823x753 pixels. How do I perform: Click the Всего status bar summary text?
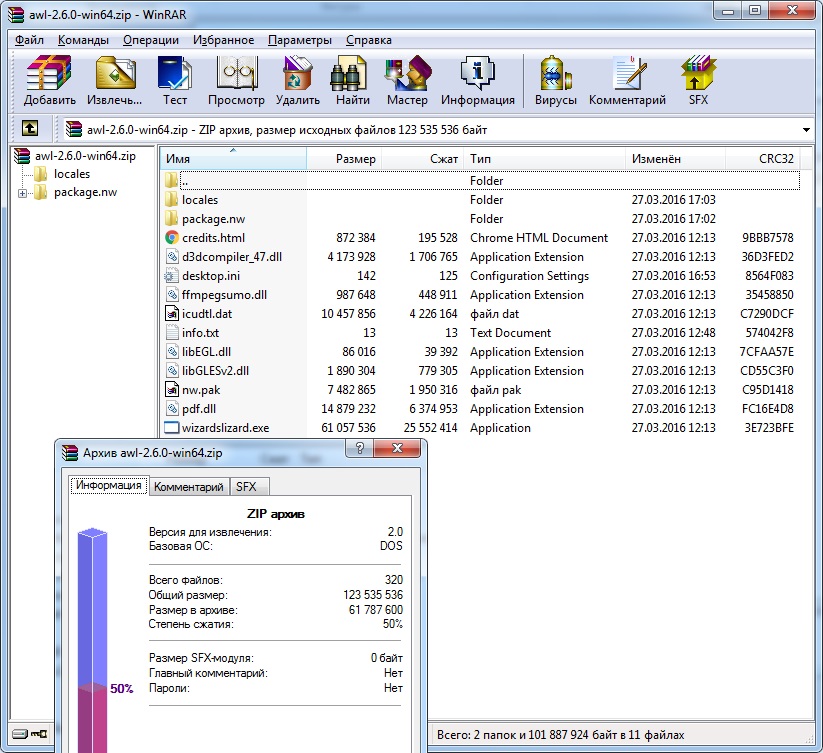click(561, 735)
